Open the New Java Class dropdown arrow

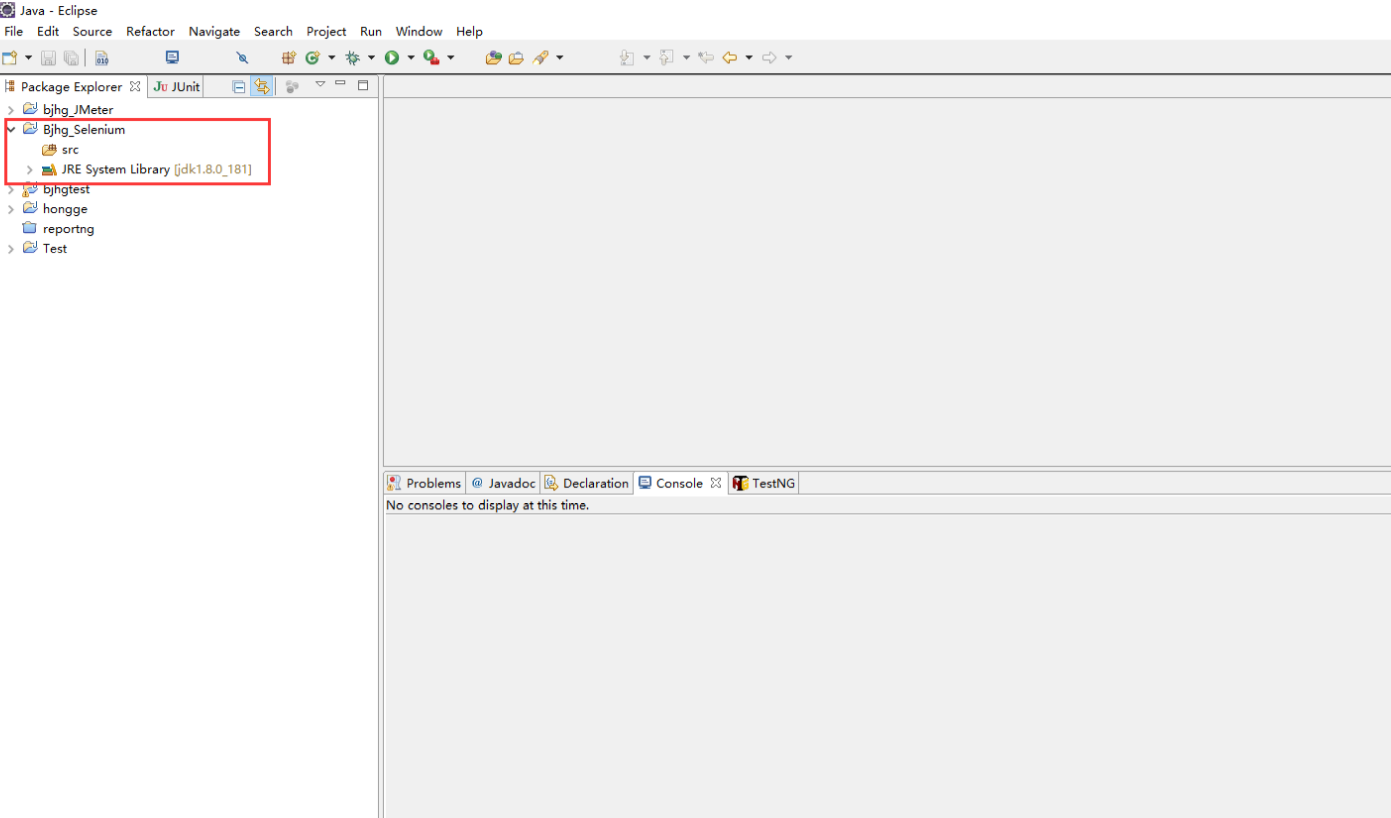[x=331, y=58]
